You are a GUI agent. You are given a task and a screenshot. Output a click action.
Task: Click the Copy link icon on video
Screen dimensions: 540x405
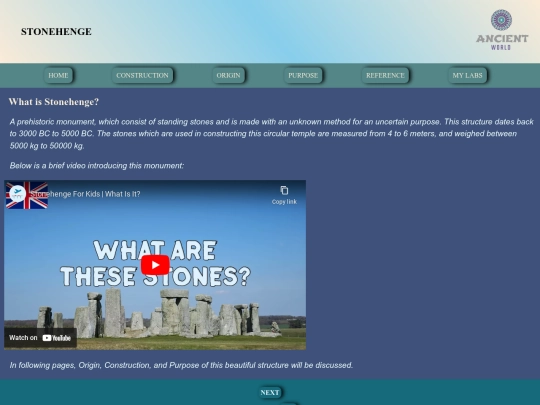(x=284, y=195)
